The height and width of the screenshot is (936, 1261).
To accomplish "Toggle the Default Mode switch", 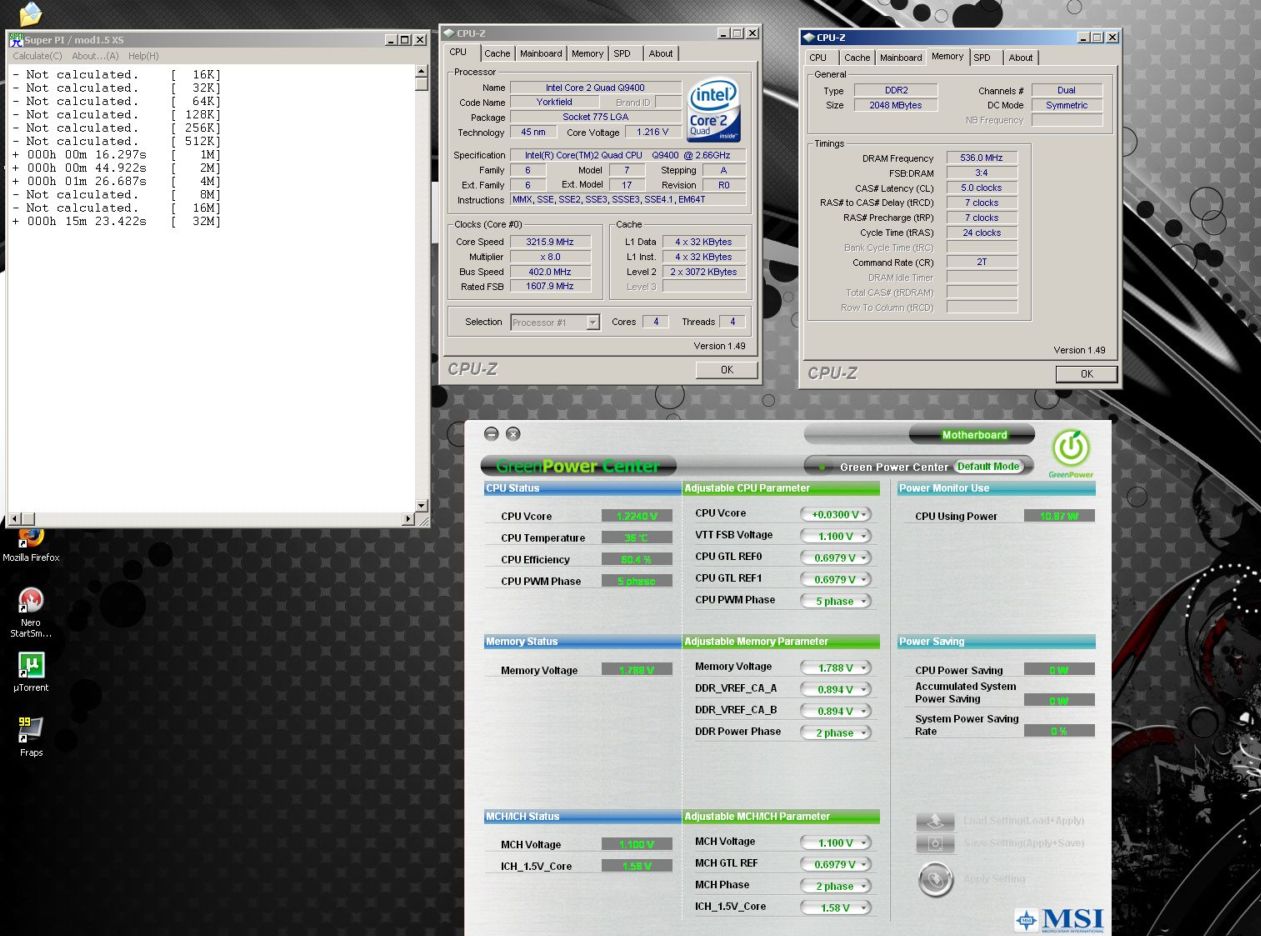I will coord(987,466).
